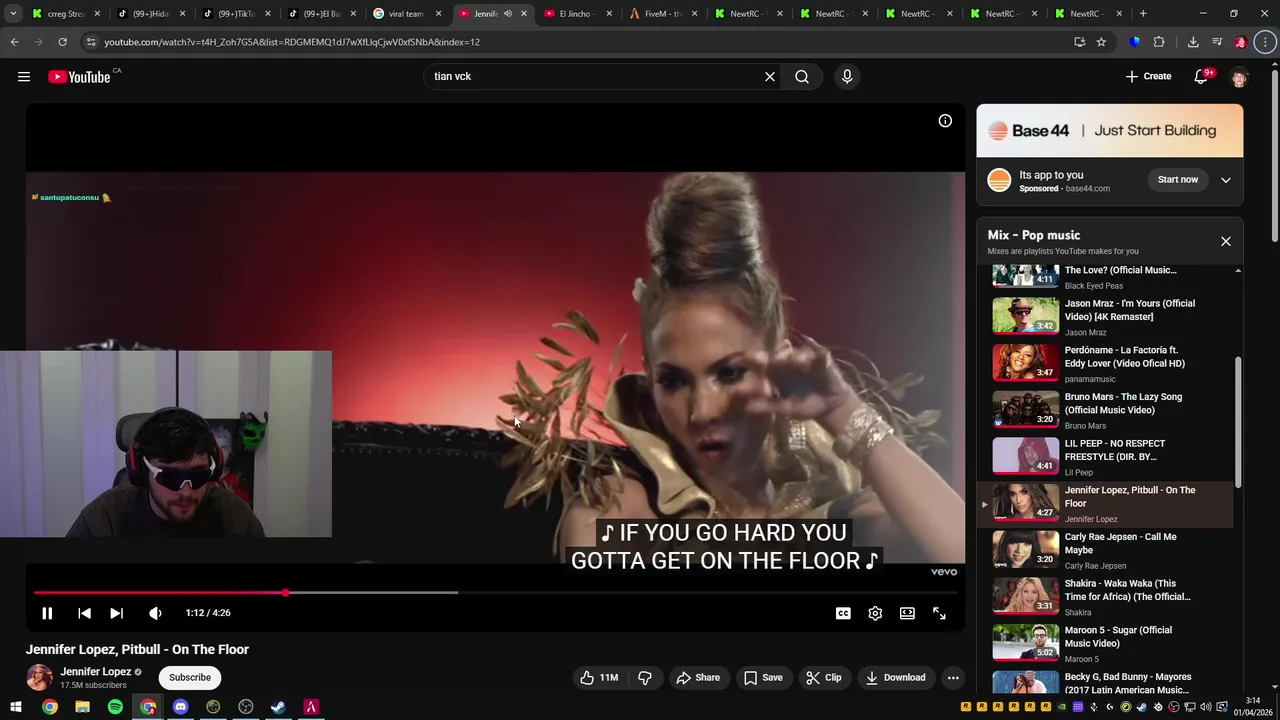Open Discord from the taskbar
Image resolution: width=1280 pixels, height=720 pixels.
pos(180,707)
